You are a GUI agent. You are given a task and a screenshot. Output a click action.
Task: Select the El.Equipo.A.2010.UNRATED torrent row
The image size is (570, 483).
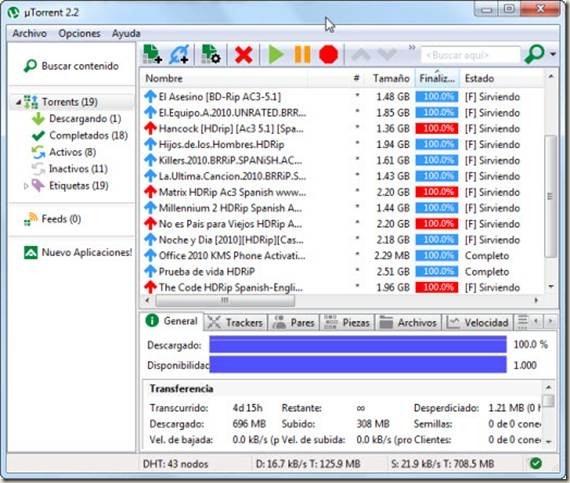tap(342, 113)
